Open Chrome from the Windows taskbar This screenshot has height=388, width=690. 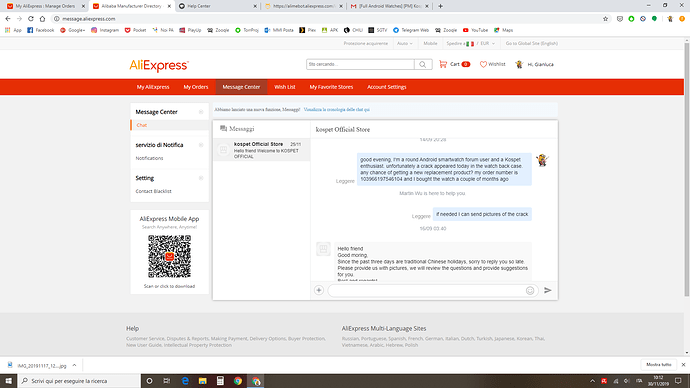(x=238, y=381)
